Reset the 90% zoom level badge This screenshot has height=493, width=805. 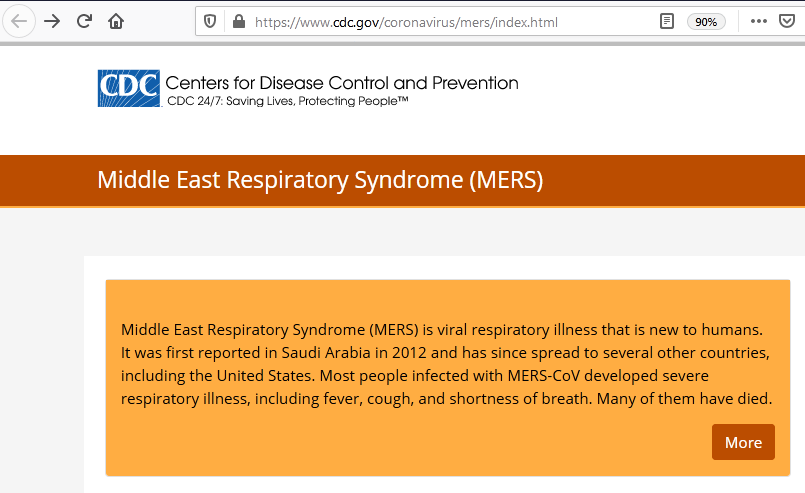[x=706, y=22]
